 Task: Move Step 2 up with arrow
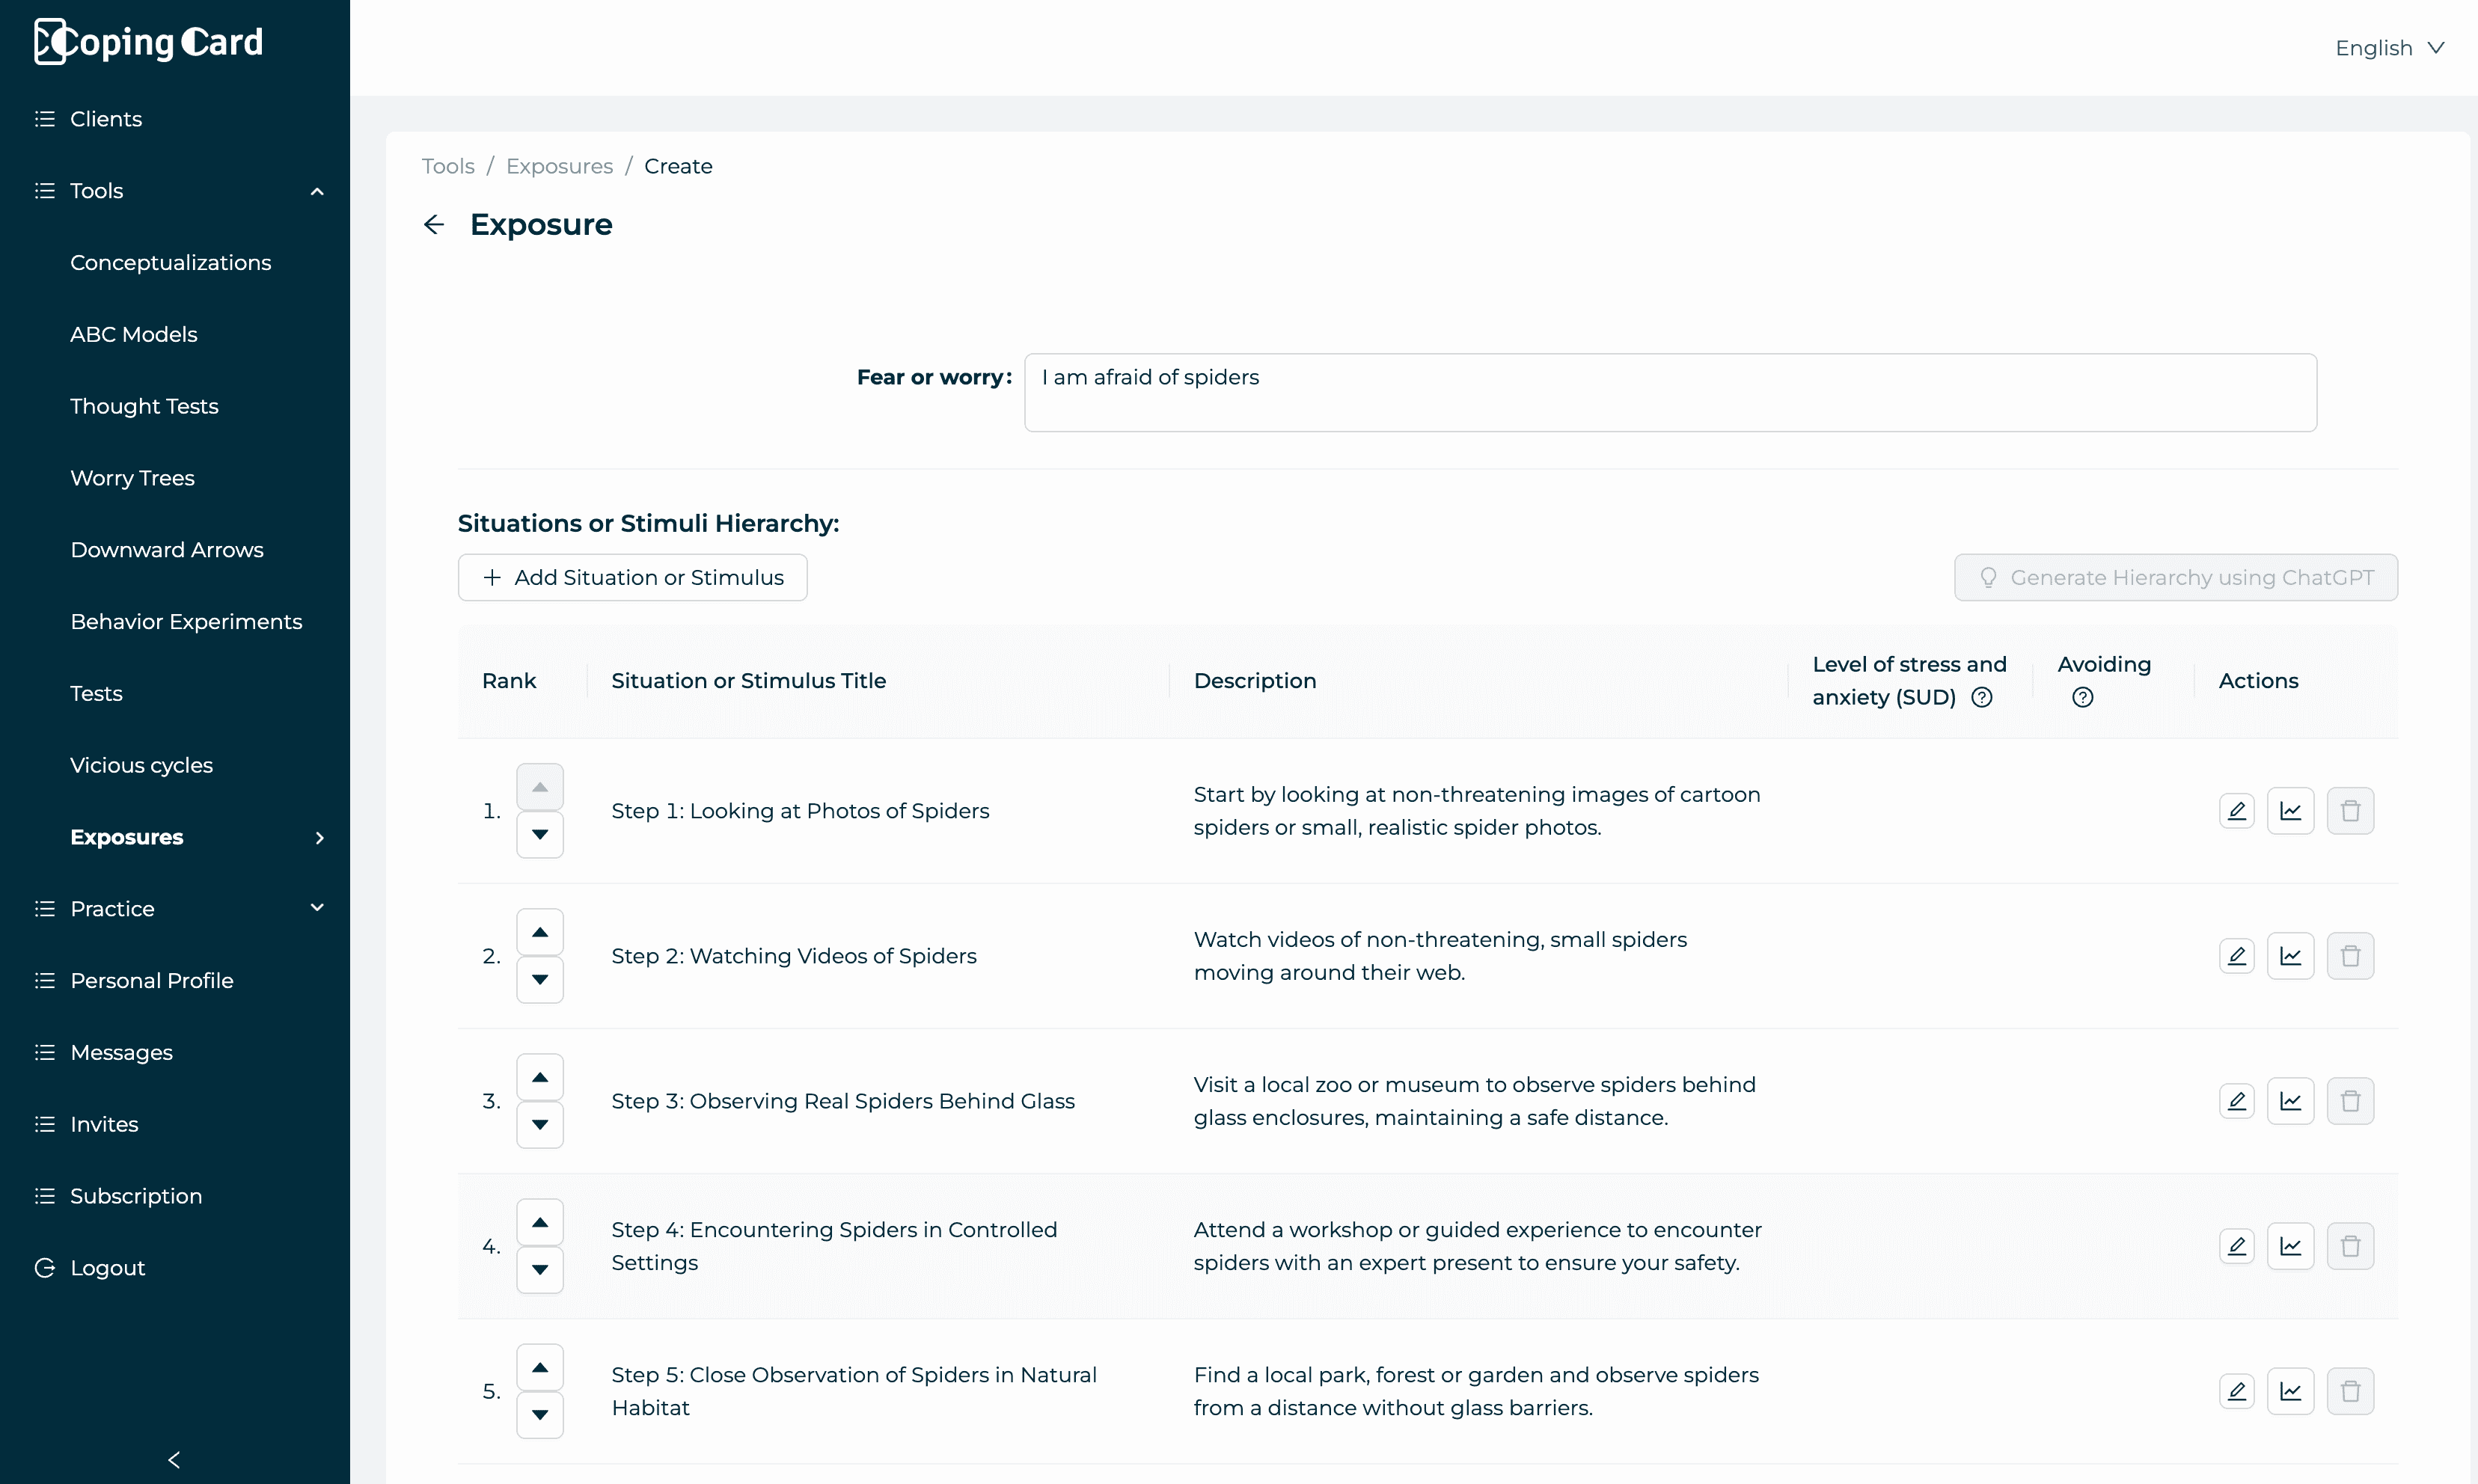(540, 932)
